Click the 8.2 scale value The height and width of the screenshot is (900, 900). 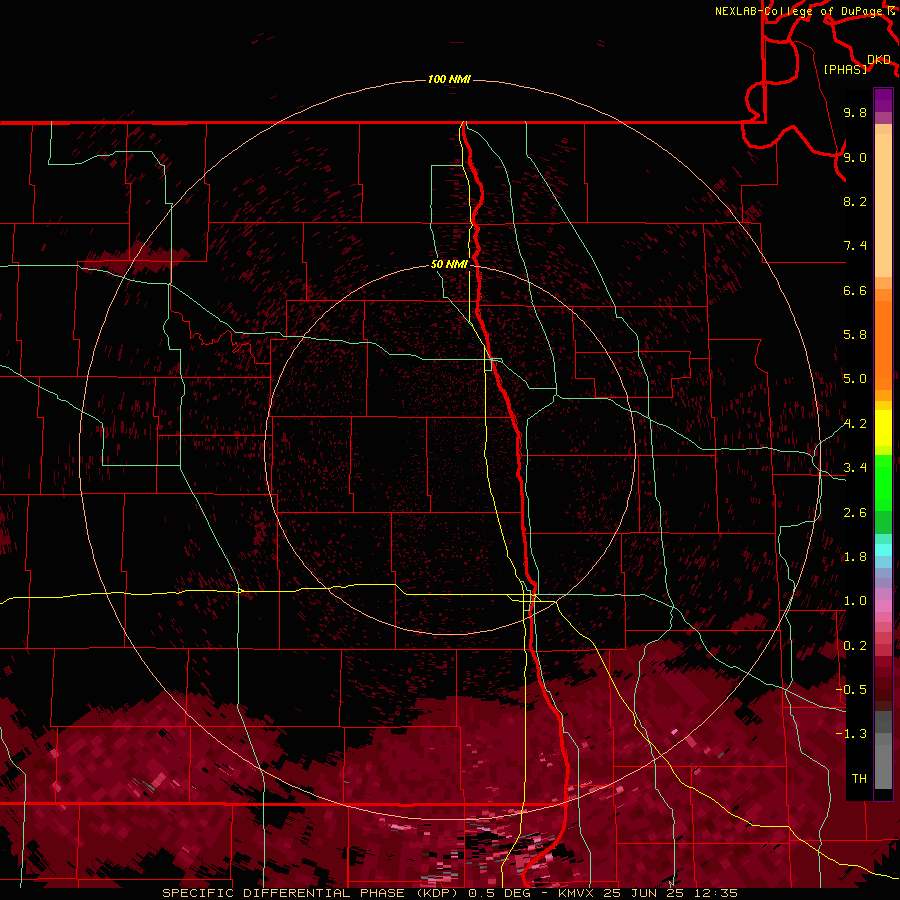click(x=855, y=201)
